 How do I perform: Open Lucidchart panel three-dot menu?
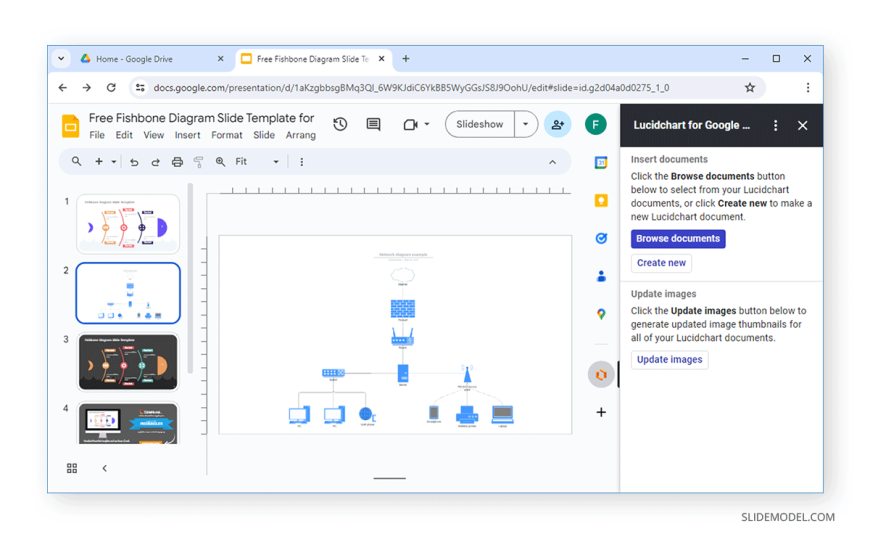tap(775, 125)
